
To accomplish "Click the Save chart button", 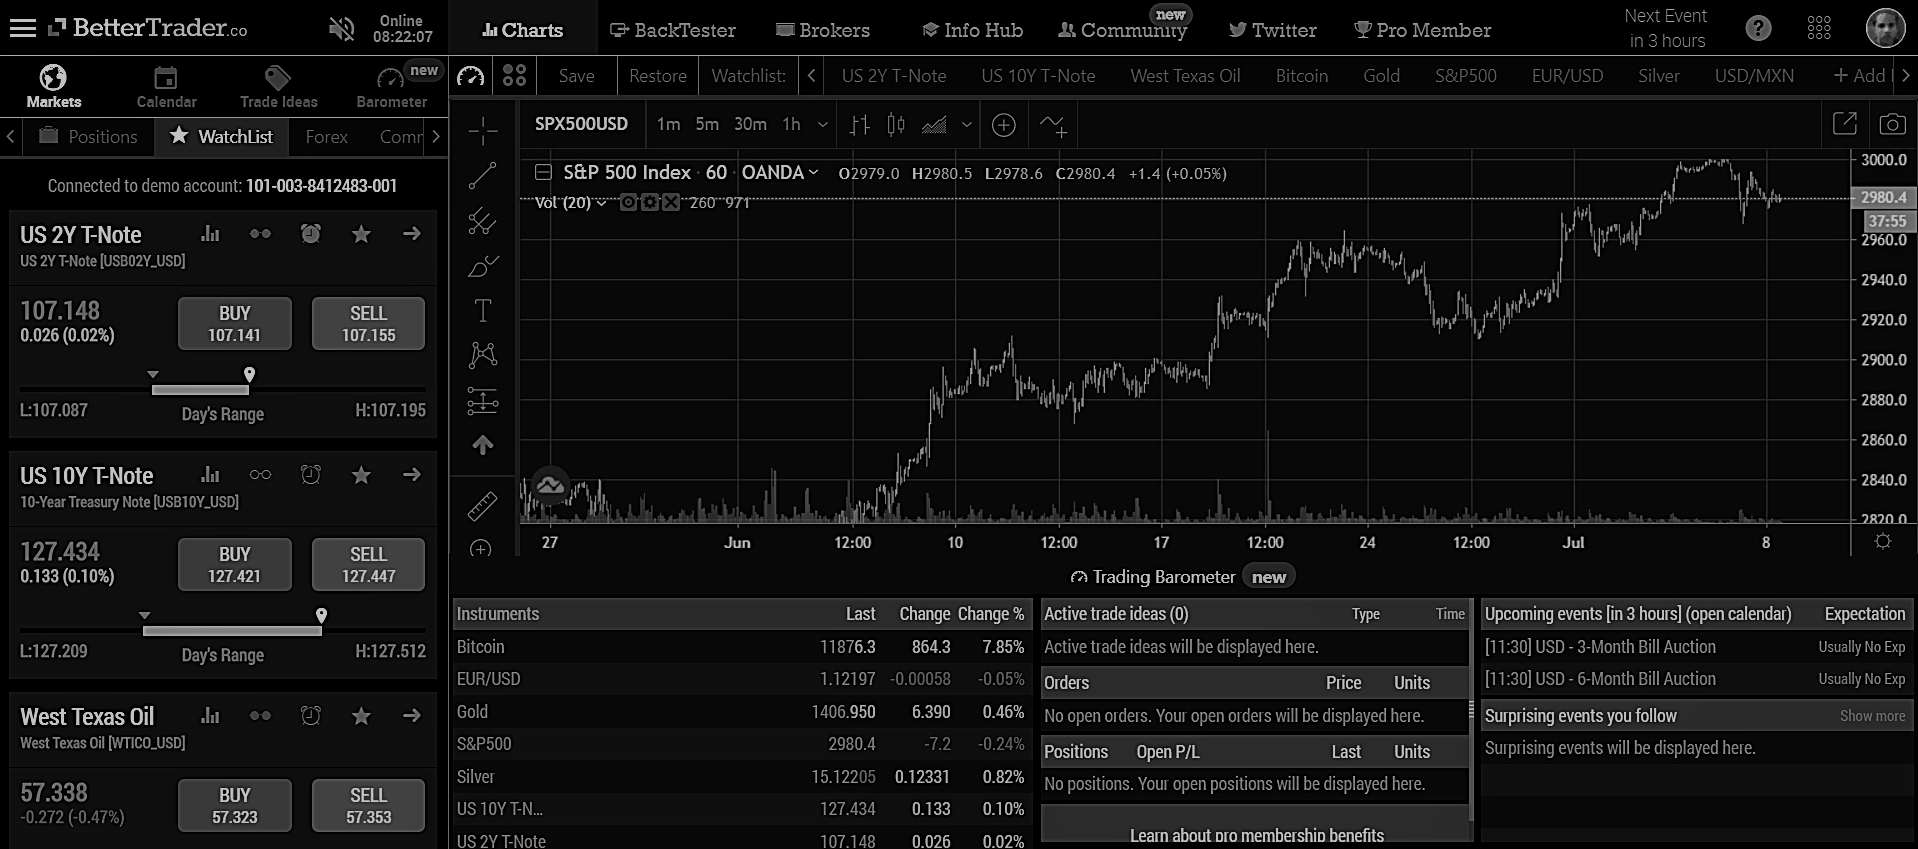I will click(x=577, y=76).
